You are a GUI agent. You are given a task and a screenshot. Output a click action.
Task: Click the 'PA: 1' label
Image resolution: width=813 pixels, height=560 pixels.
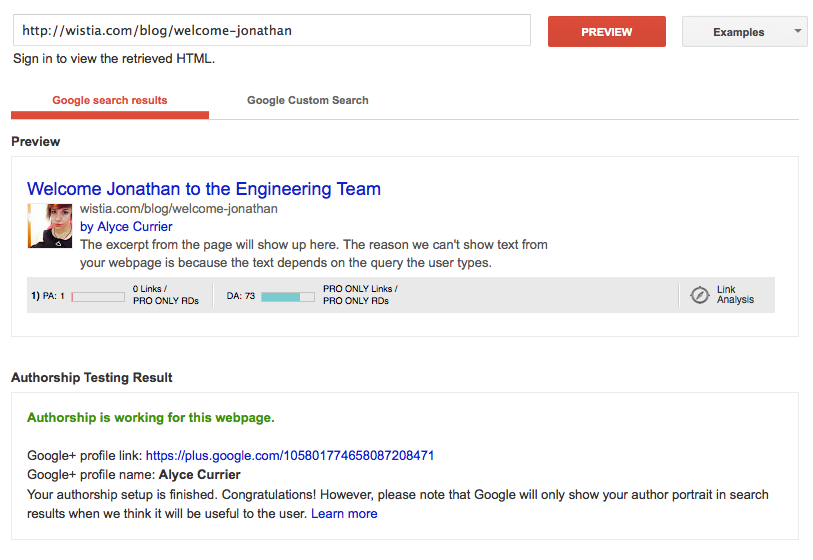click(x=53, y=296)
